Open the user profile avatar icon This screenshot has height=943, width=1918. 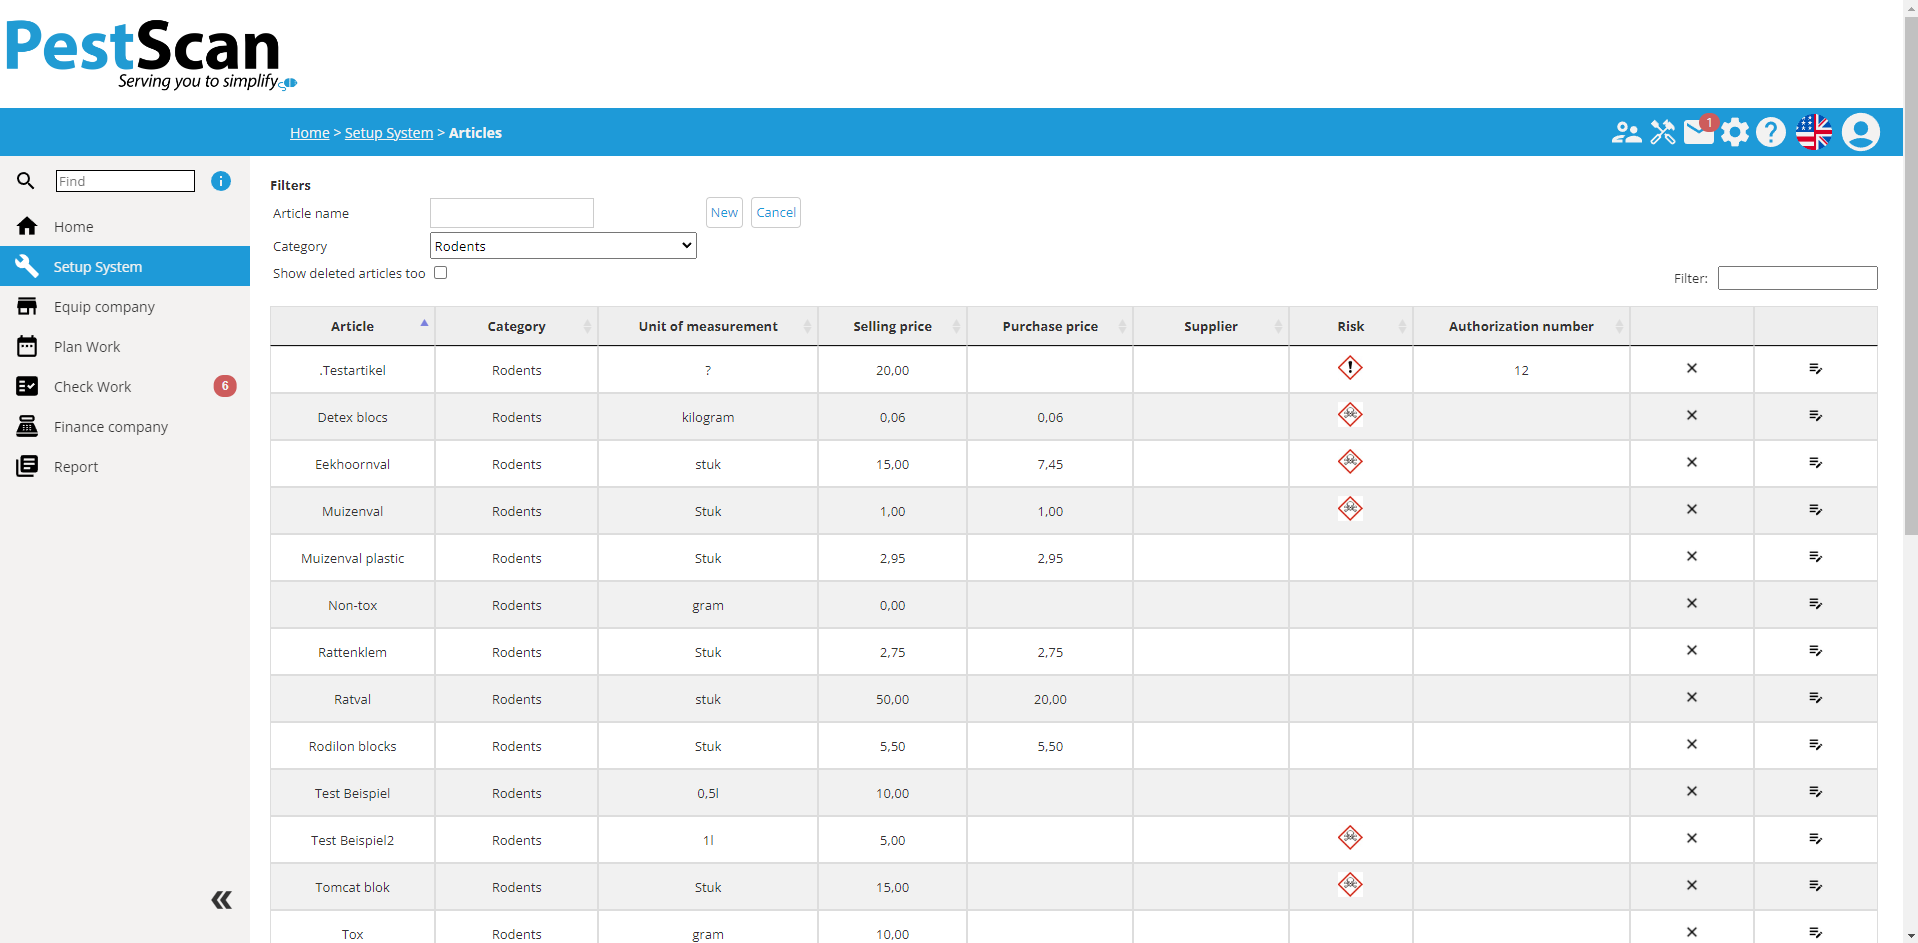pyautogui.click(x=1861, y=132)
